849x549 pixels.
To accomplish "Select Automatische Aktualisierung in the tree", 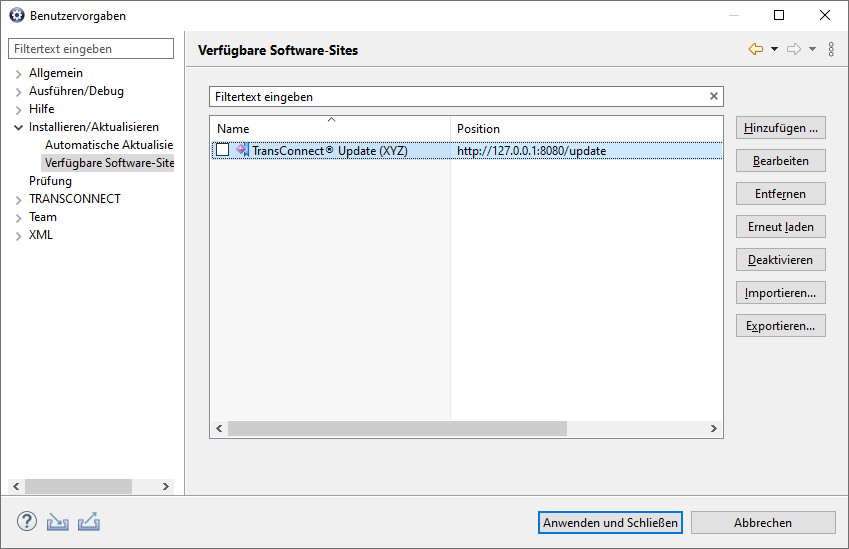I will [109, 145].
